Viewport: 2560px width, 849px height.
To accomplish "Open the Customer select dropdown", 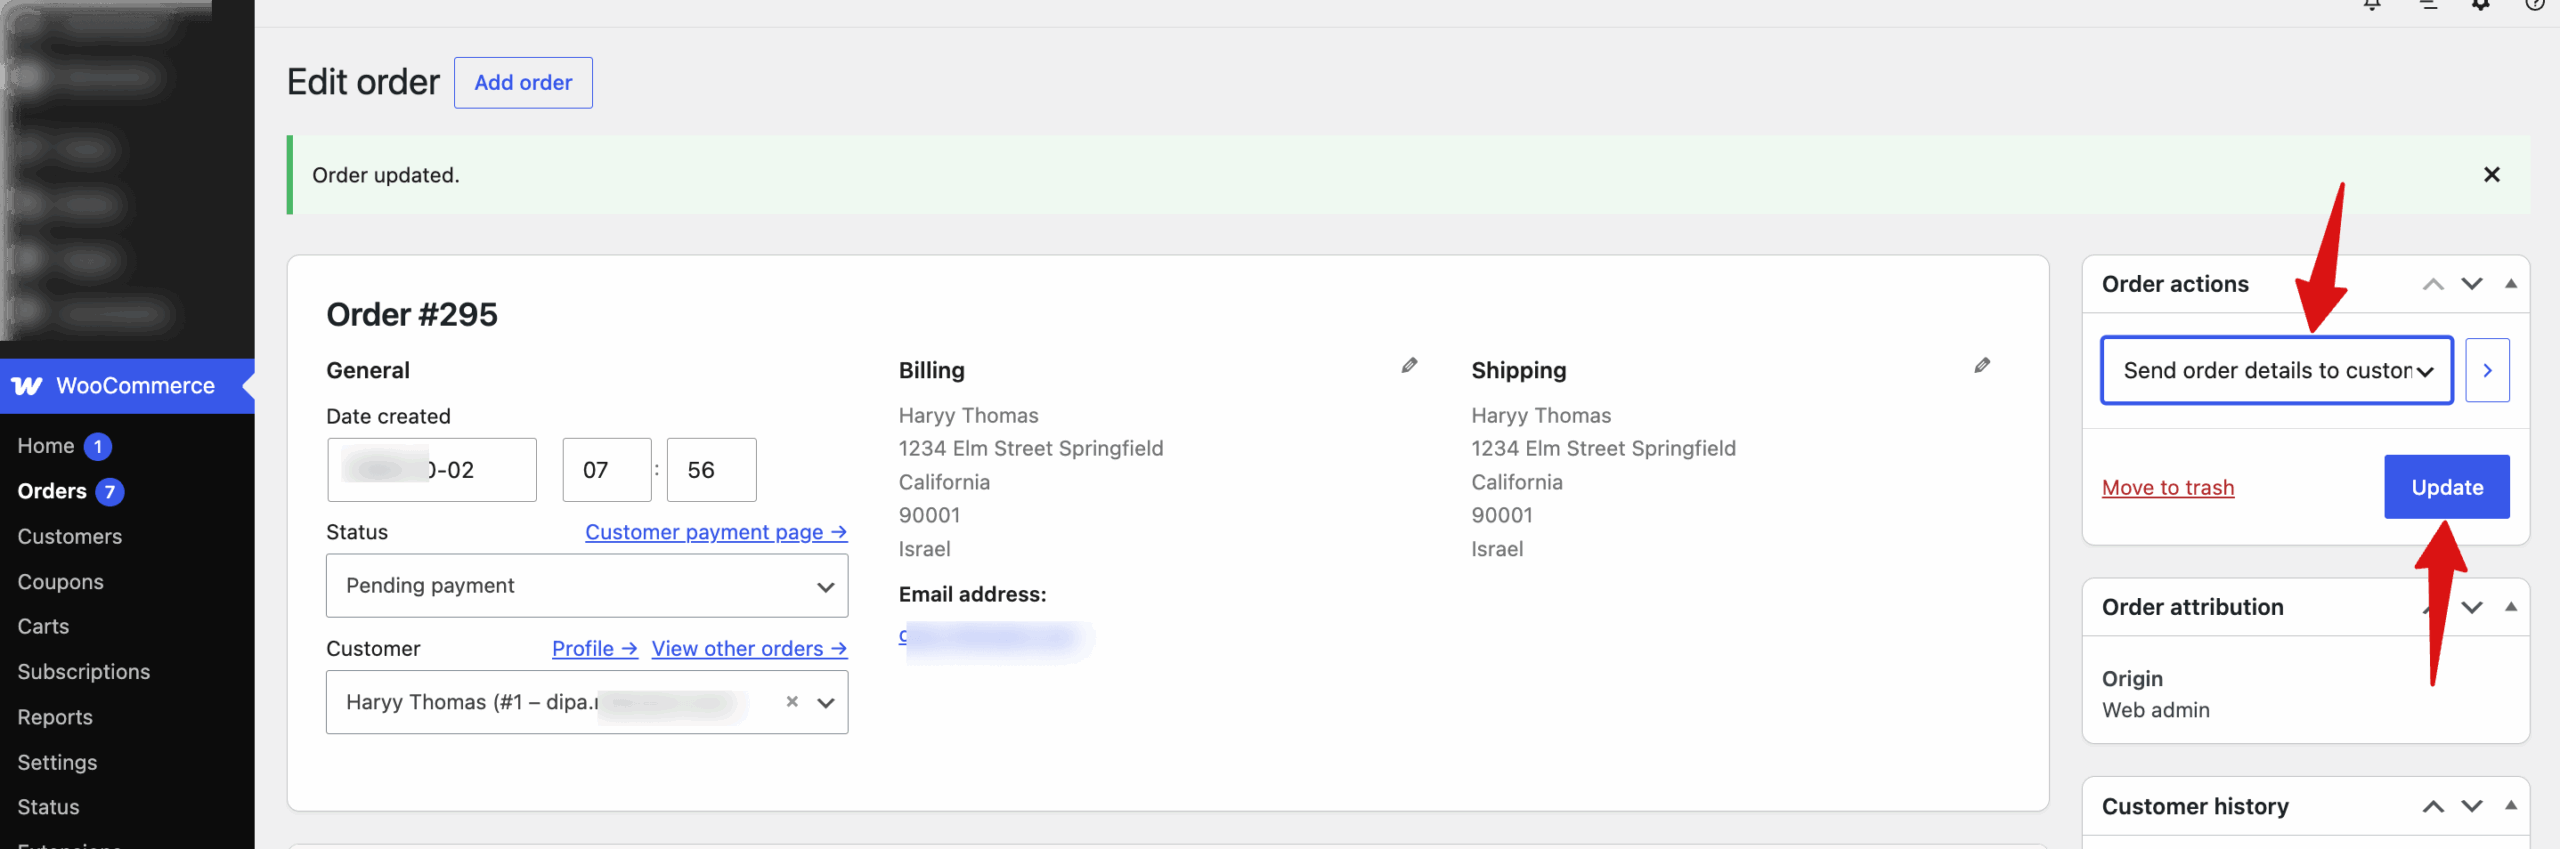I will (587, 702).
